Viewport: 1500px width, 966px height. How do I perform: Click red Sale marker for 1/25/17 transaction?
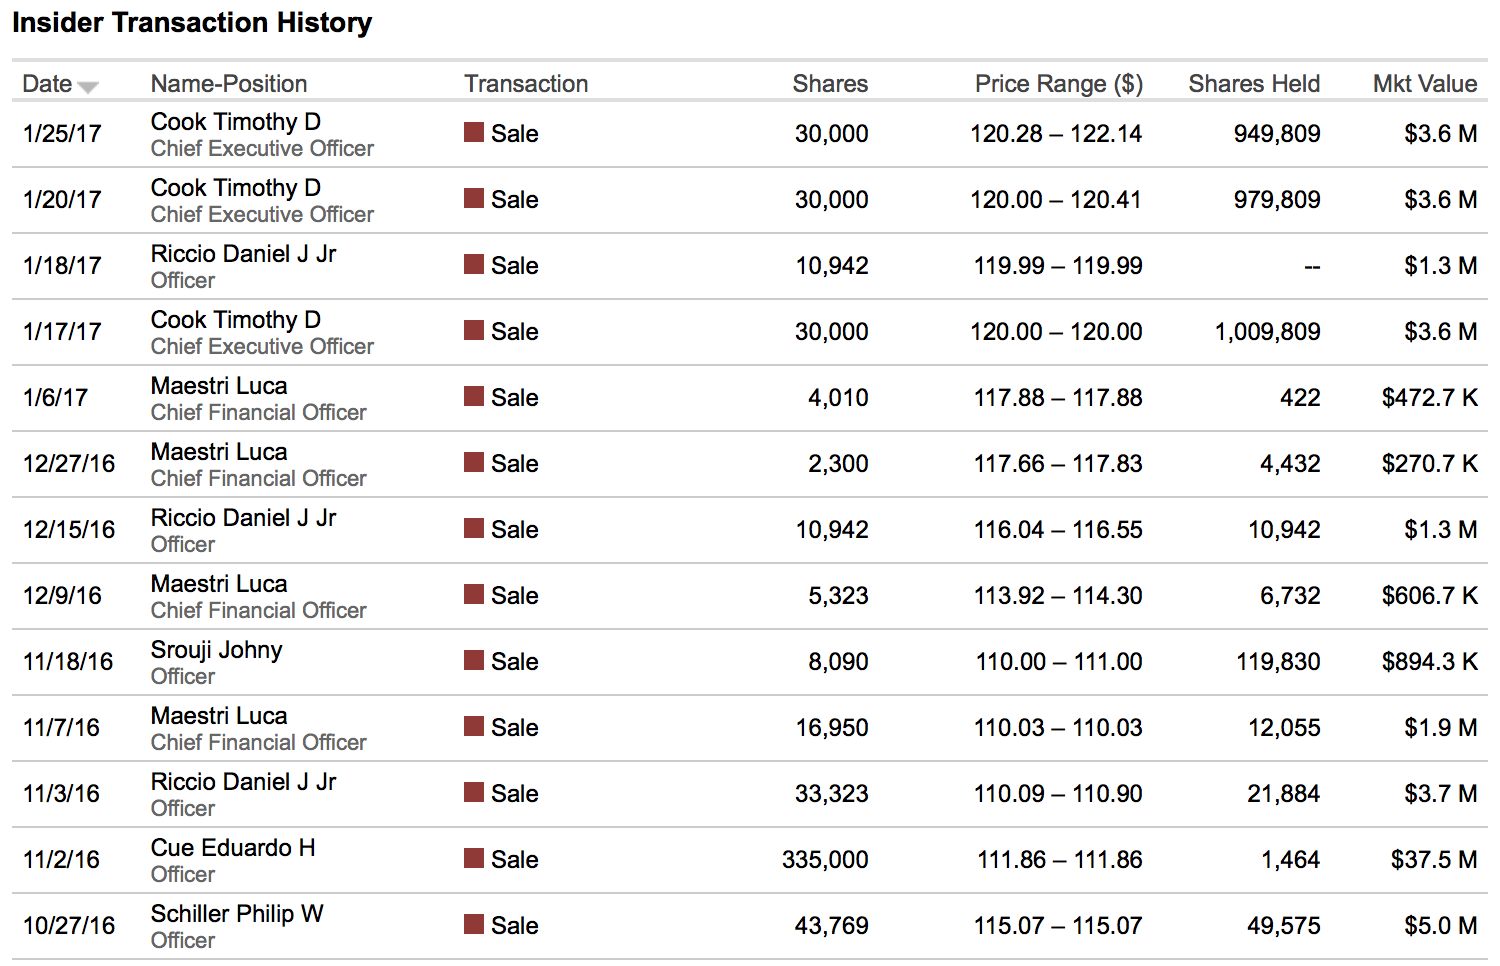(474, 132)
